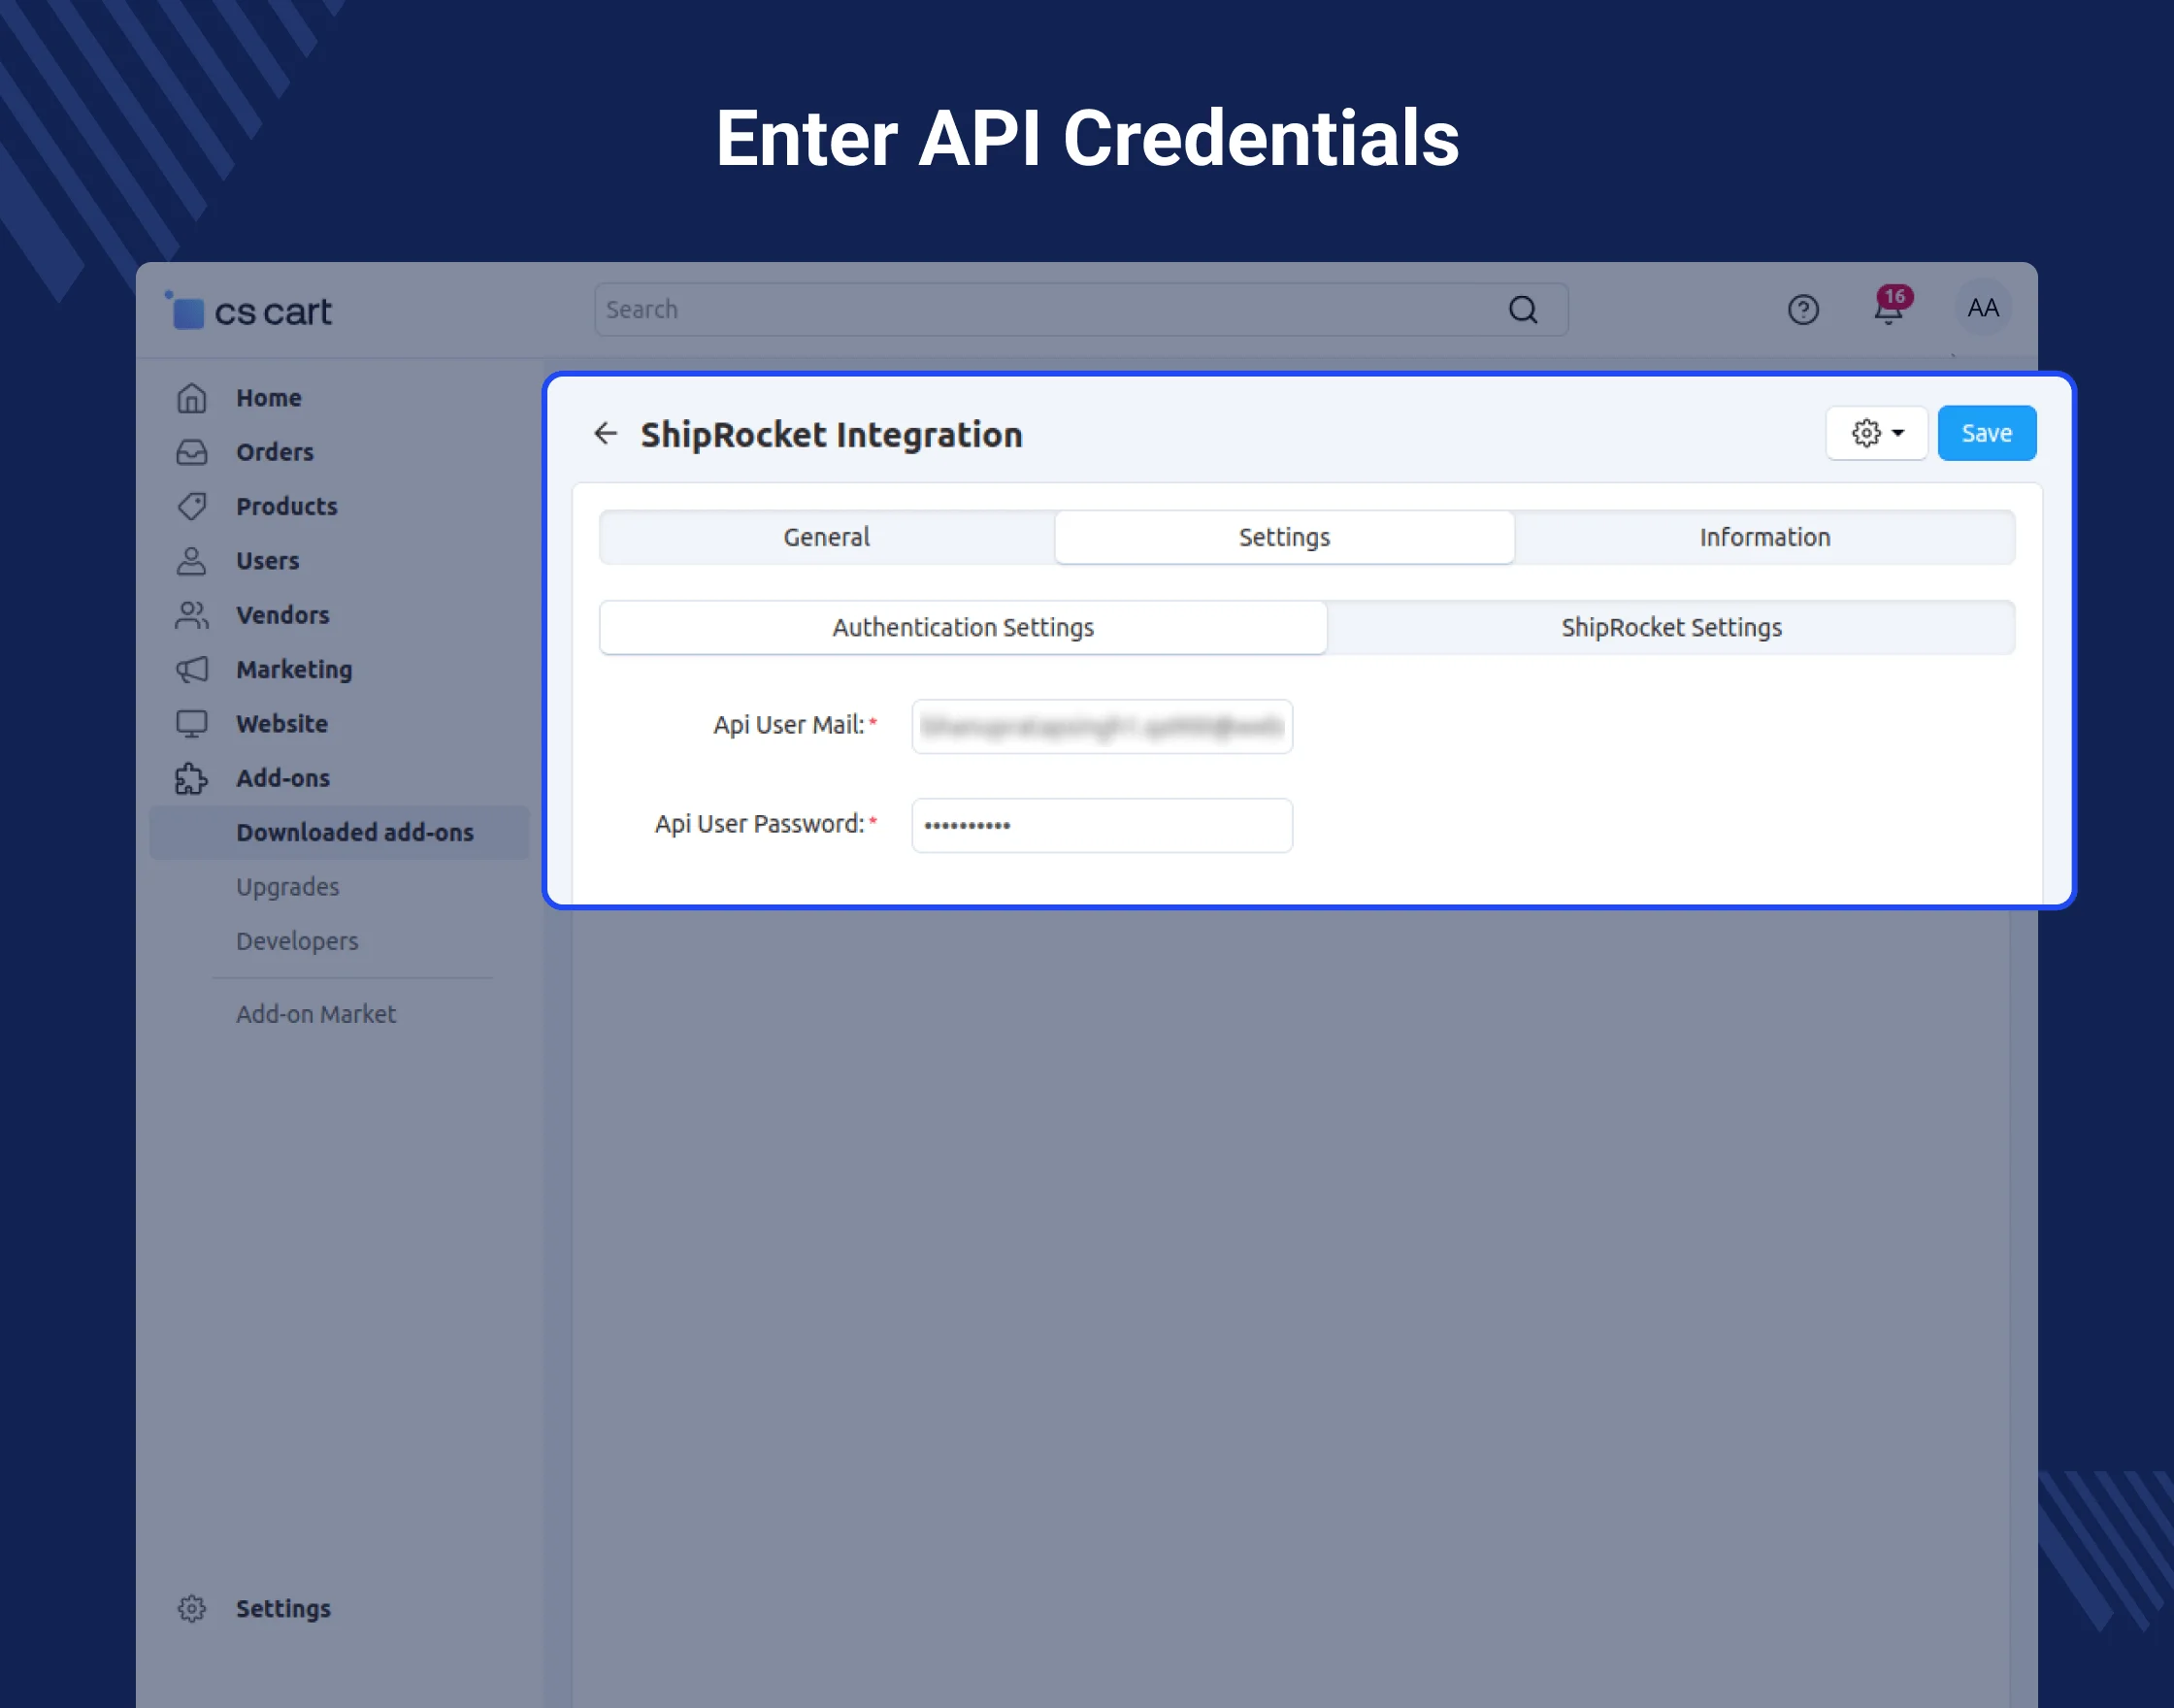Select the Authentication Settings sub-tab

click(962, 627)
